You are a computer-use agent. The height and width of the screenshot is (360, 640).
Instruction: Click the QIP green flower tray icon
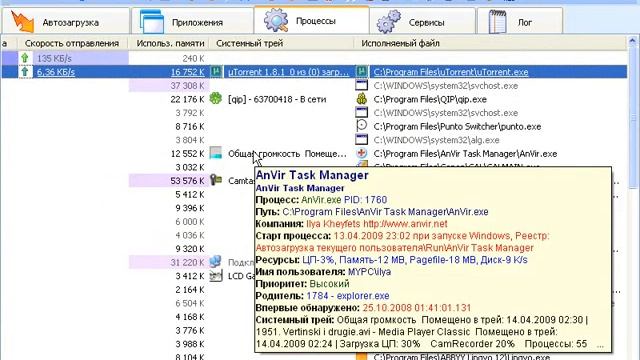point(216,98)
